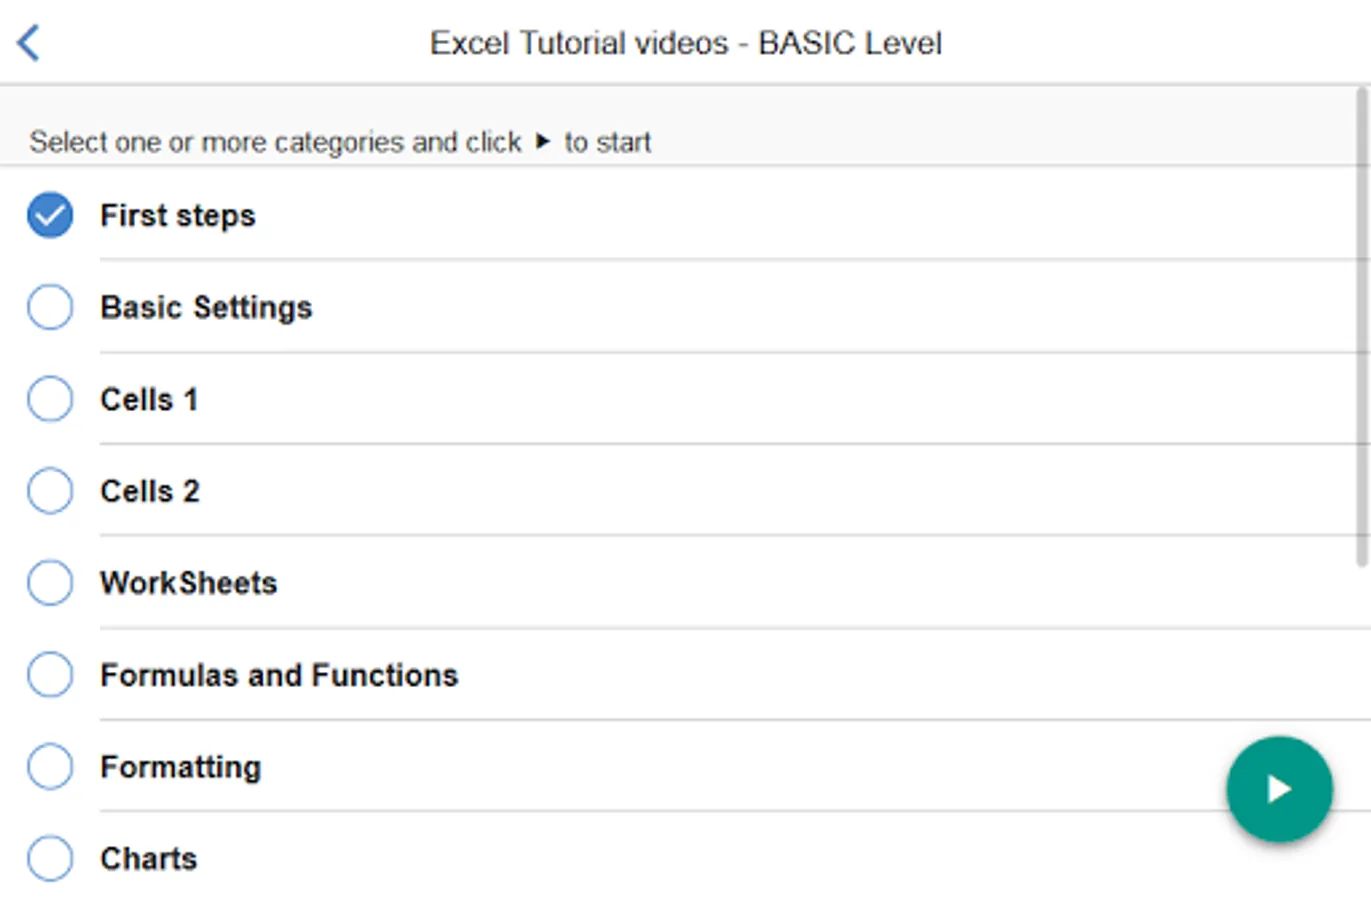
Task: Click the First steps label
Action: point(178,215)
